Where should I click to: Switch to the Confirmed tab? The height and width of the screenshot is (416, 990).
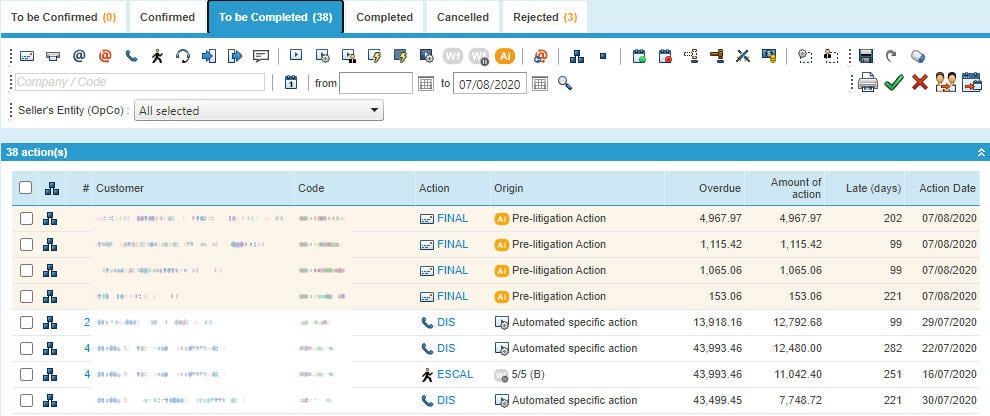tap(167, 17)
